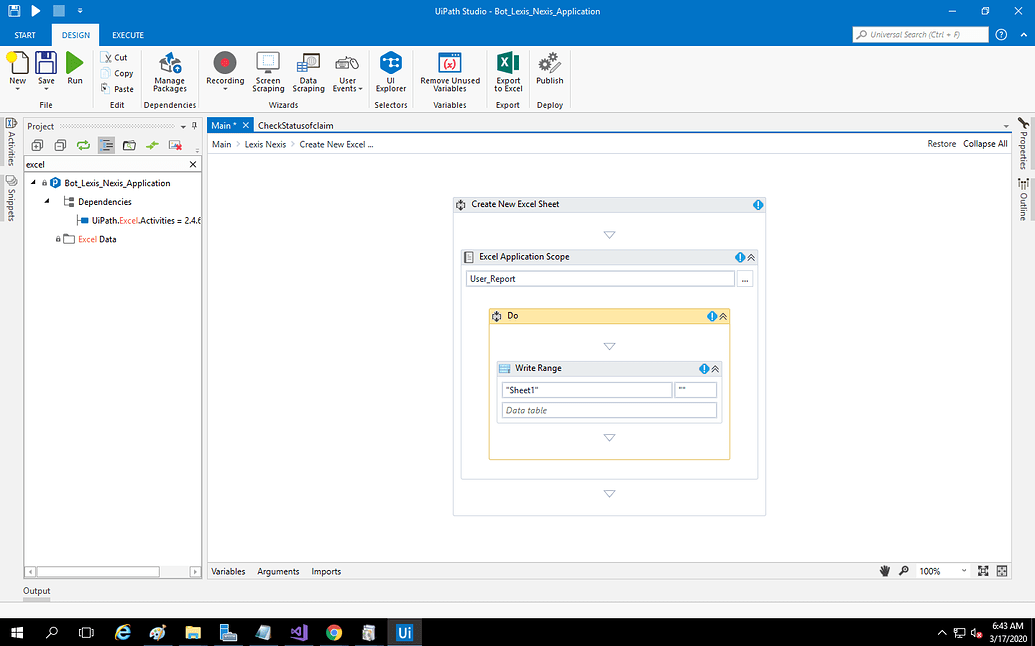Image resolution: width=1035 pixels, height=646 pixels.
Task: Toggle the pan (hand) tool
Action: [x=885, y=571]
